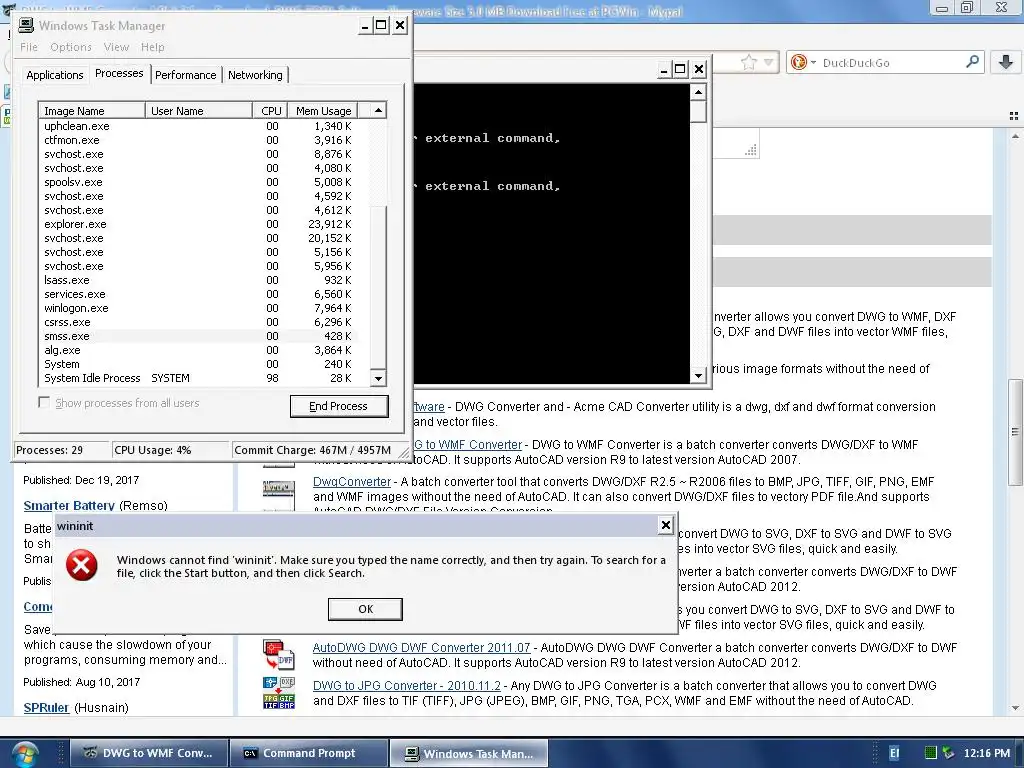The width and height of the screenshot is (1024, 768).
Task: Open the Windows Start orb
Action: tap(24, 754)
